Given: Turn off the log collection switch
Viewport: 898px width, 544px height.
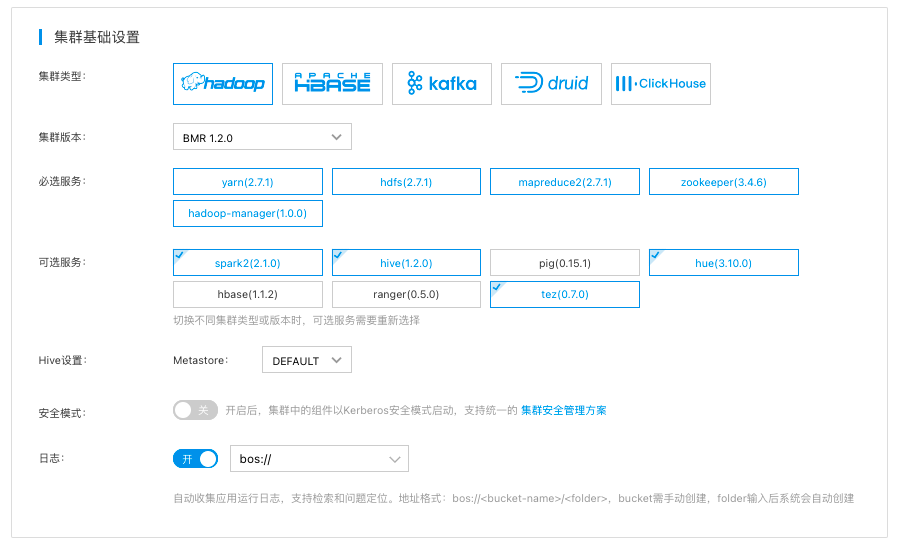Looking at the screenshot, I should (195, 459).
